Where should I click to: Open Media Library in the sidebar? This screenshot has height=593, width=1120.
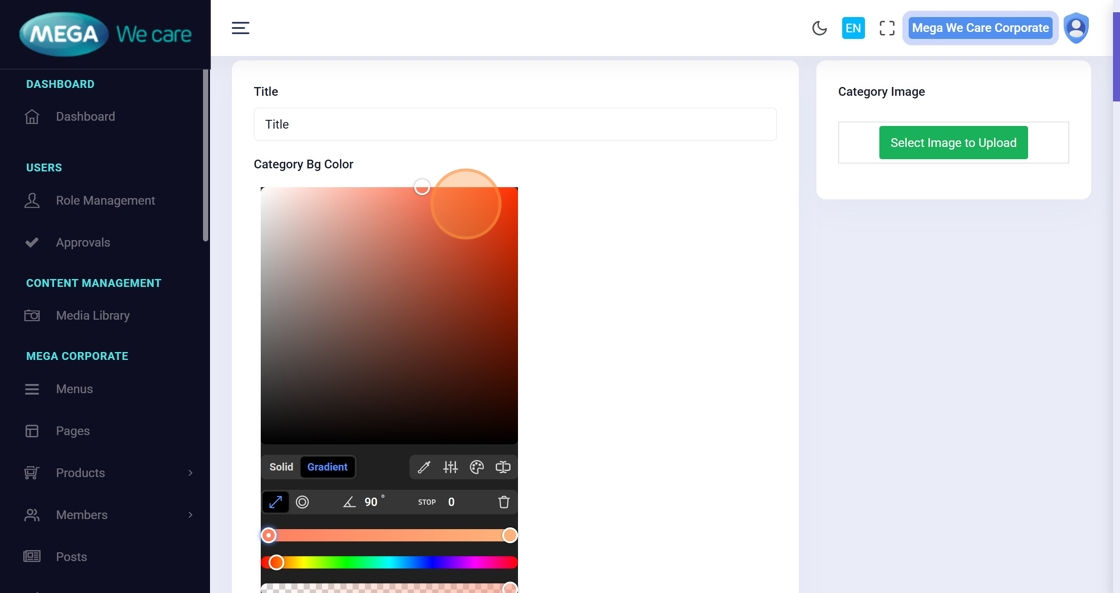coord(92,316)
